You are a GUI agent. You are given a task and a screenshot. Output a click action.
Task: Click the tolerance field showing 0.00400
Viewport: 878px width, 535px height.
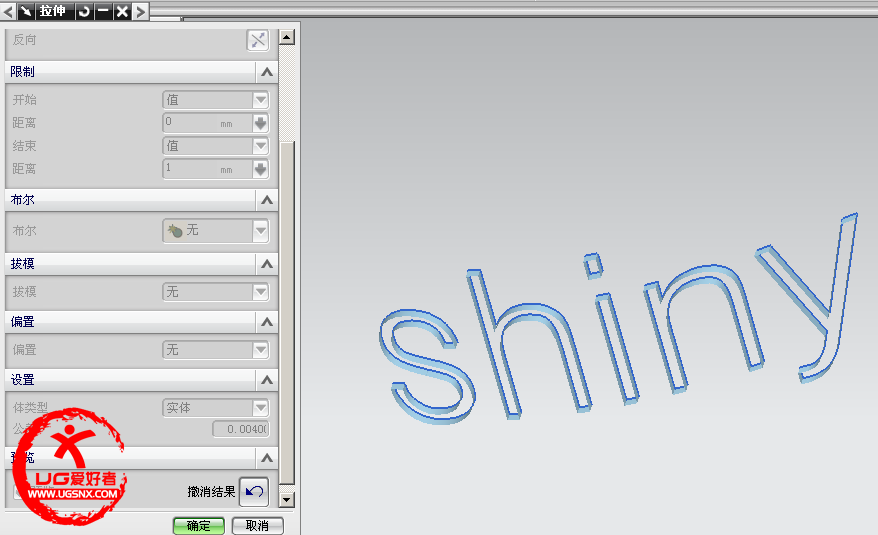click(241, 429)
